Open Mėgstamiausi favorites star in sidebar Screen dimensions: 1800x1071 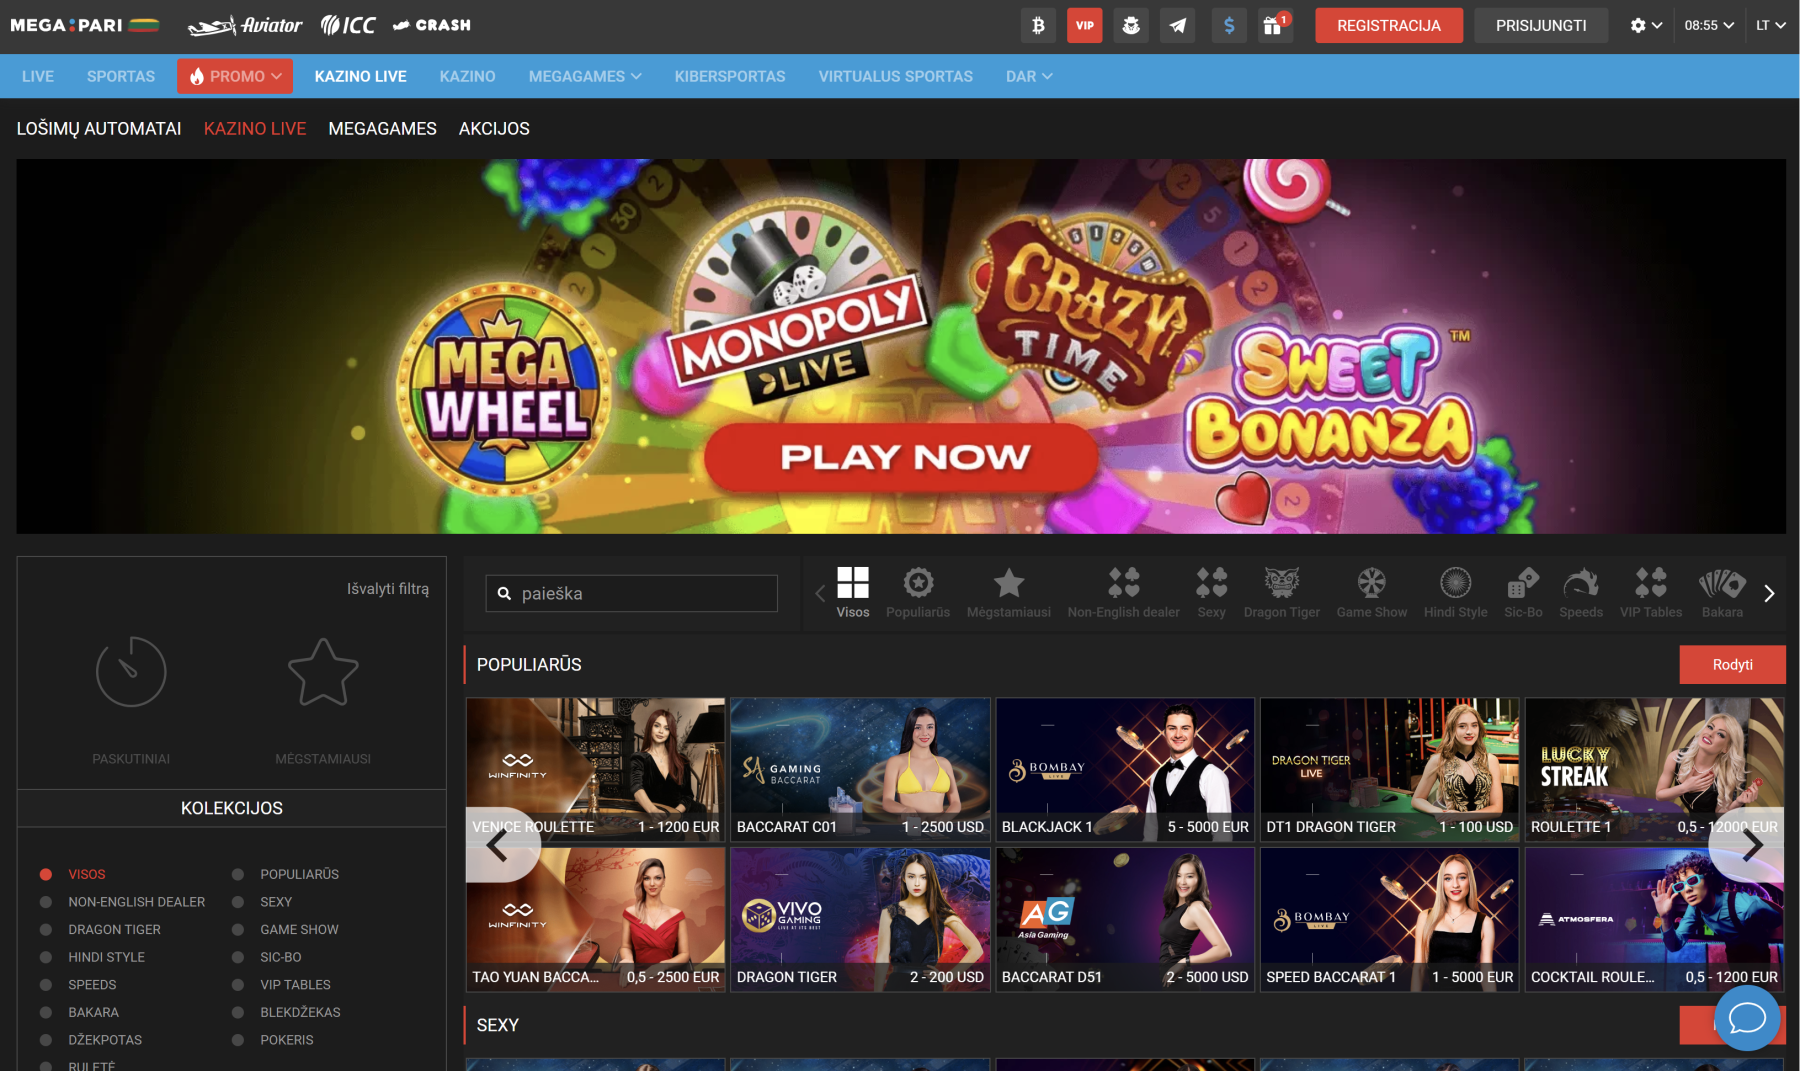point(323,672)
